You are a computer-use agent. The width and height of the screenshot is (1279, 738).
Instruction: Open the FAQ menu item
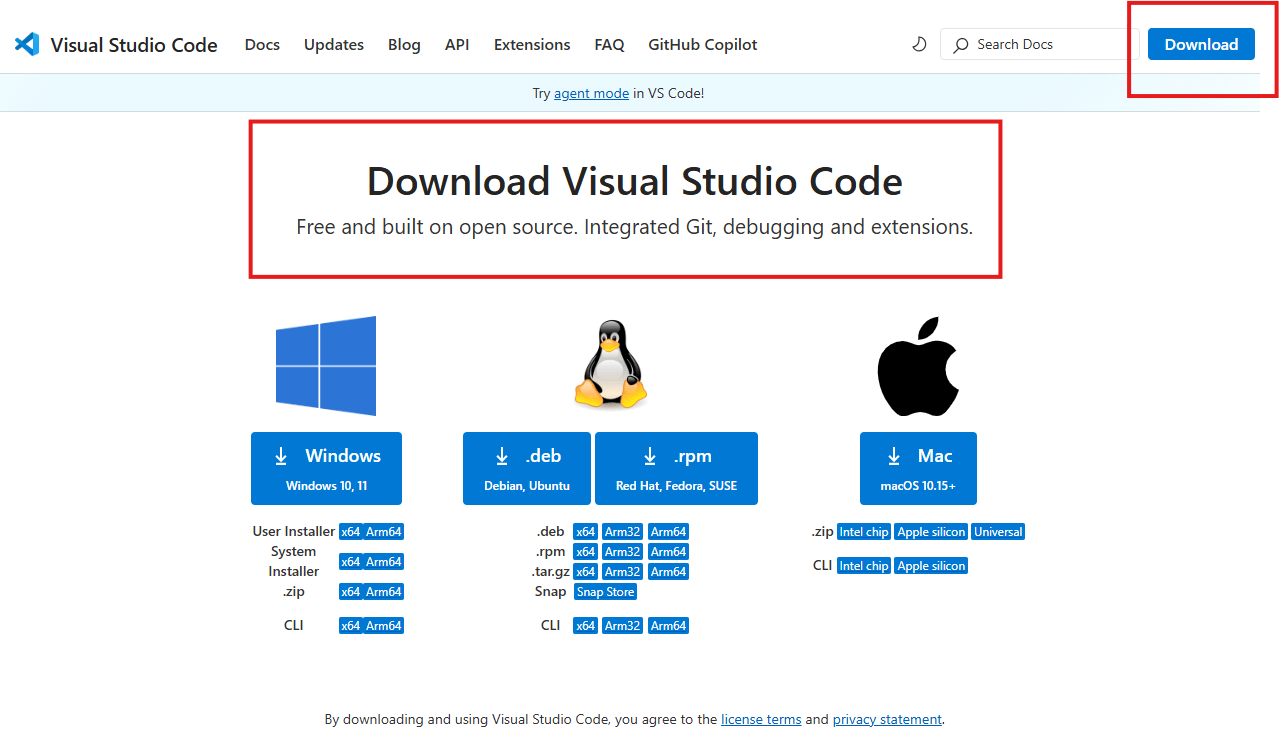(x=609, y=45)
